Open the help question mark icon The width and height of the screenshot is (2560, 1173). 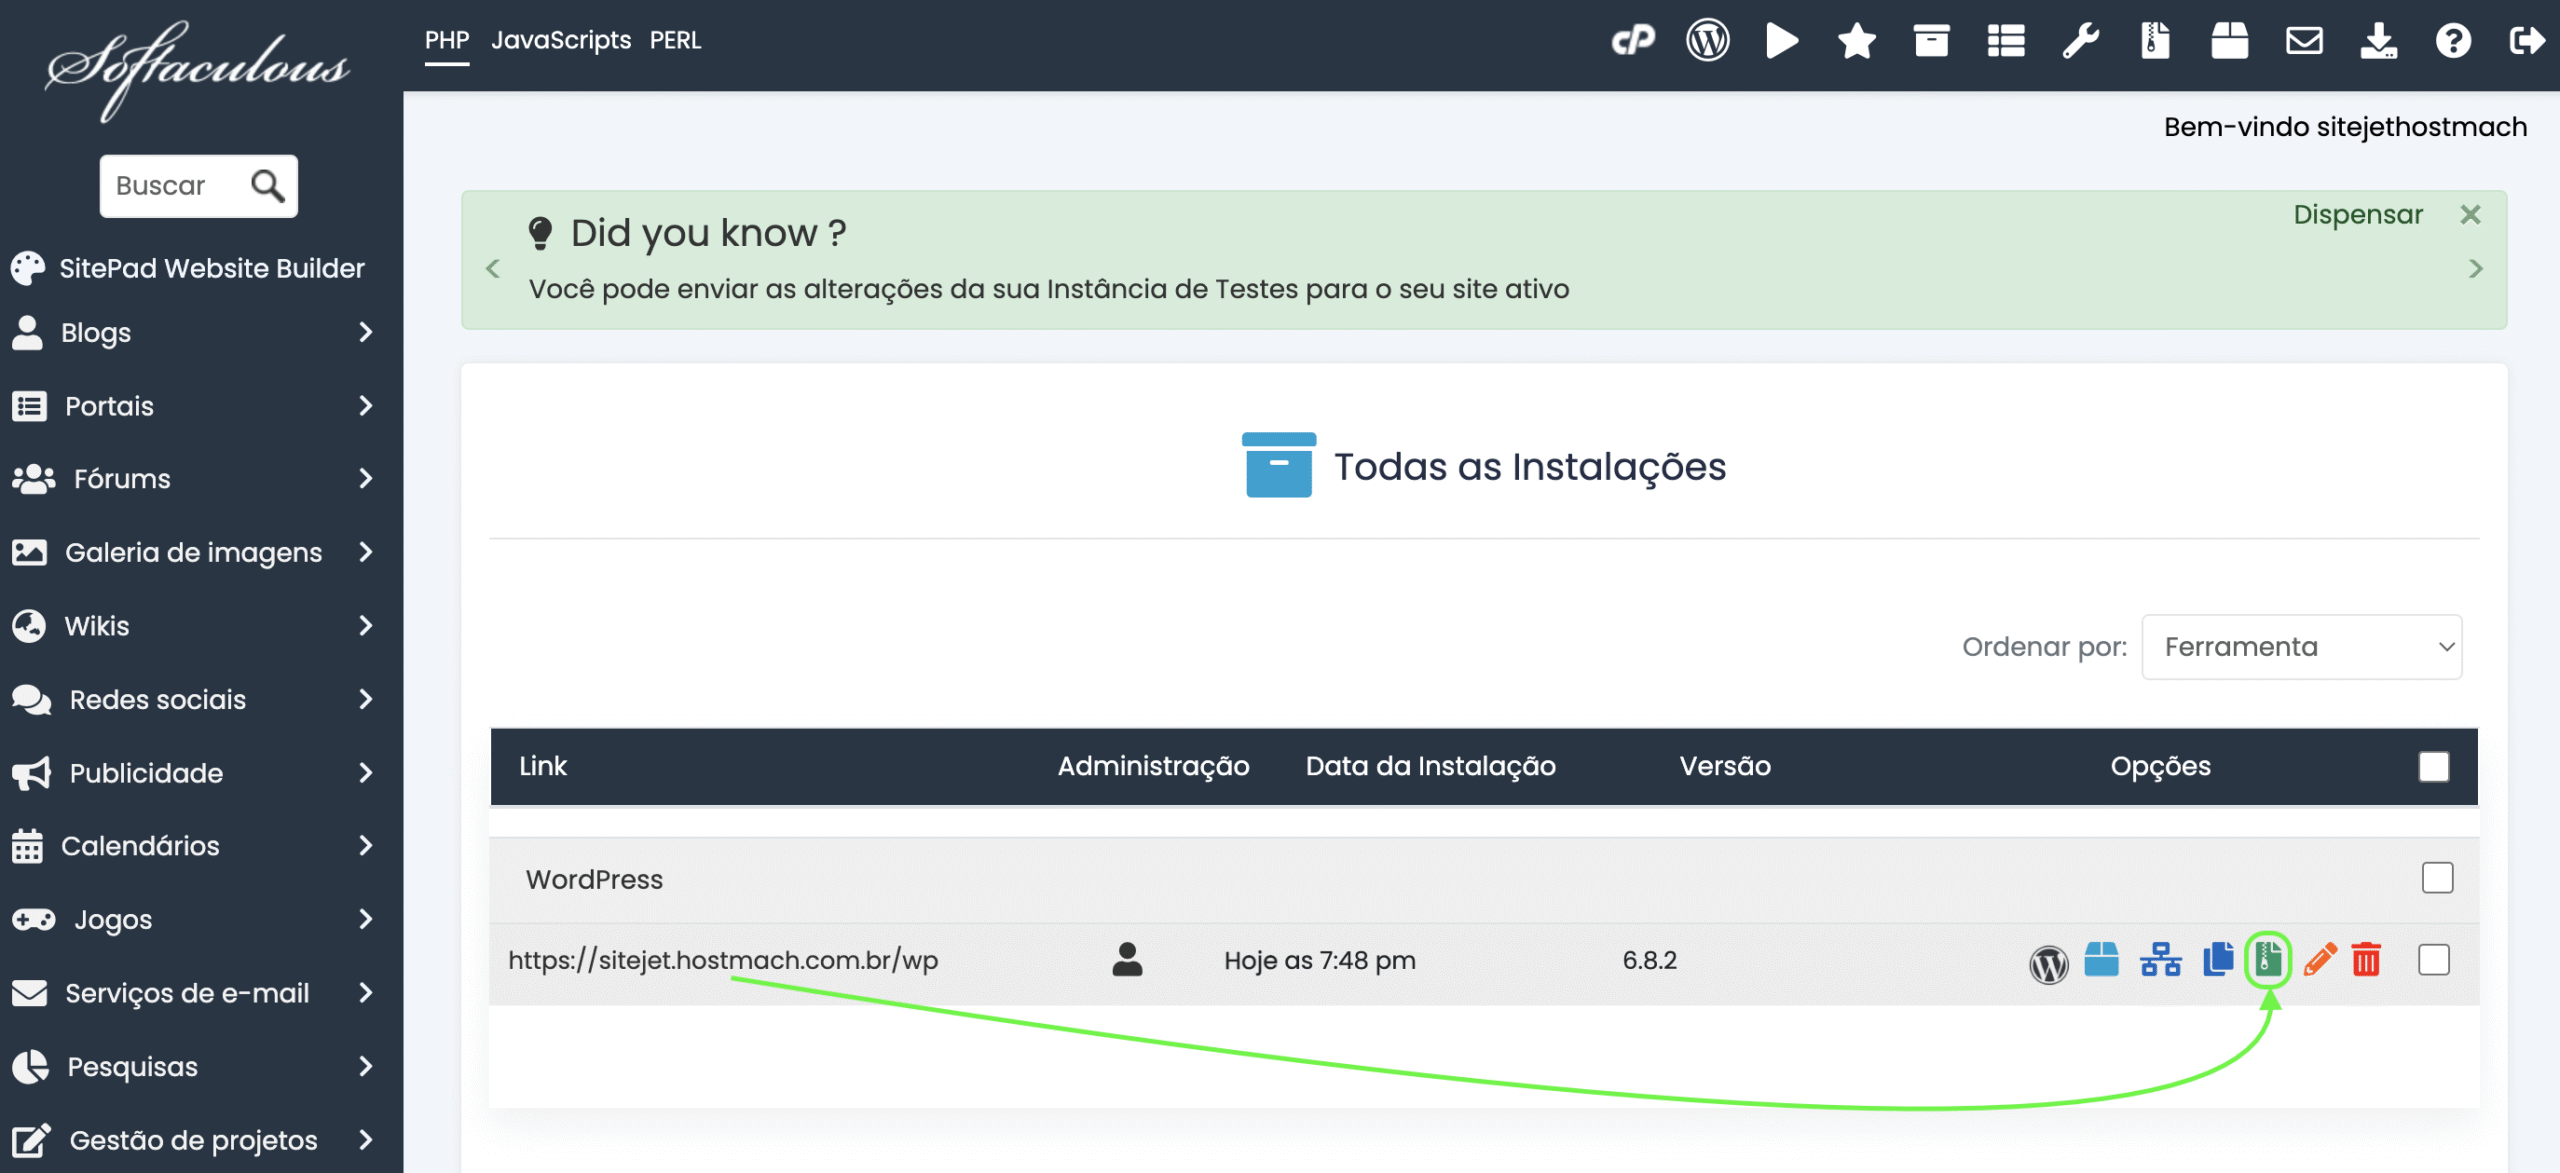2453,41
